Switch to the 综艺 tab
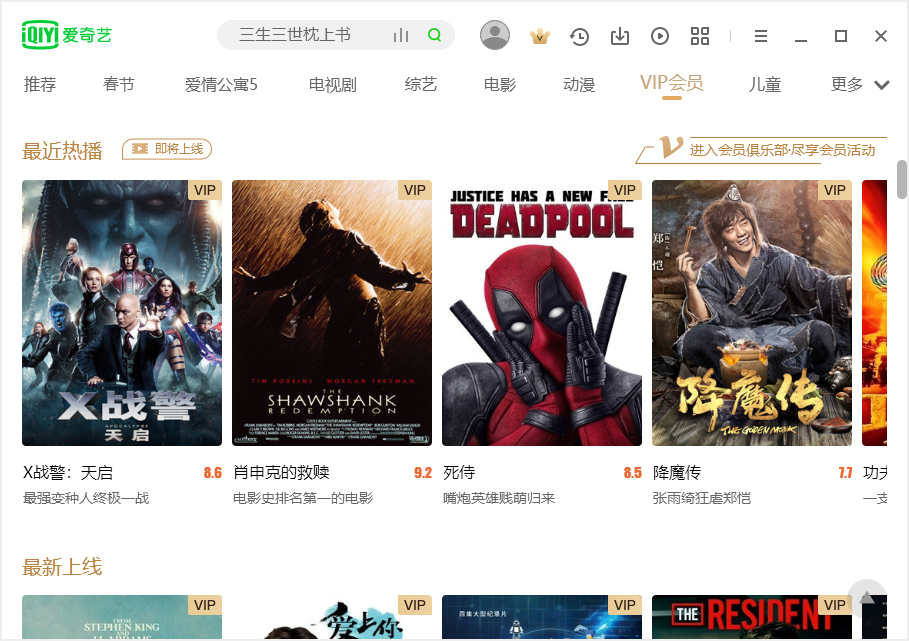Image resolution: width=909 pixels, height=641 pixels. point(420,85)
